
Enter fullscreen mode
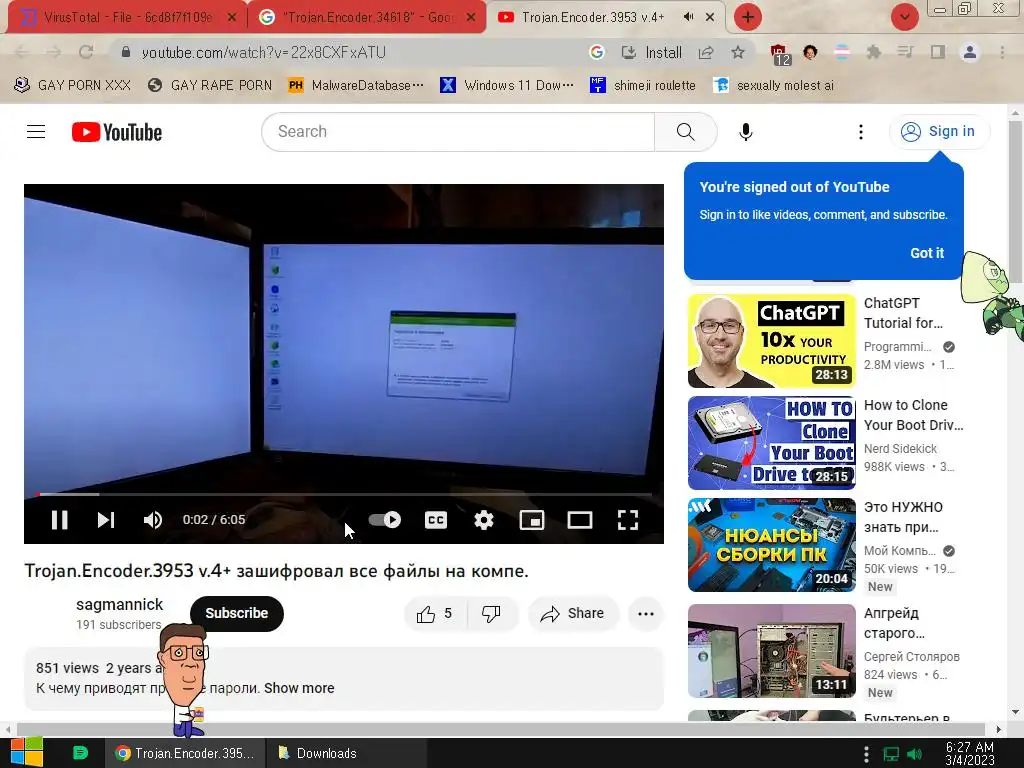(x=628, y=520)
